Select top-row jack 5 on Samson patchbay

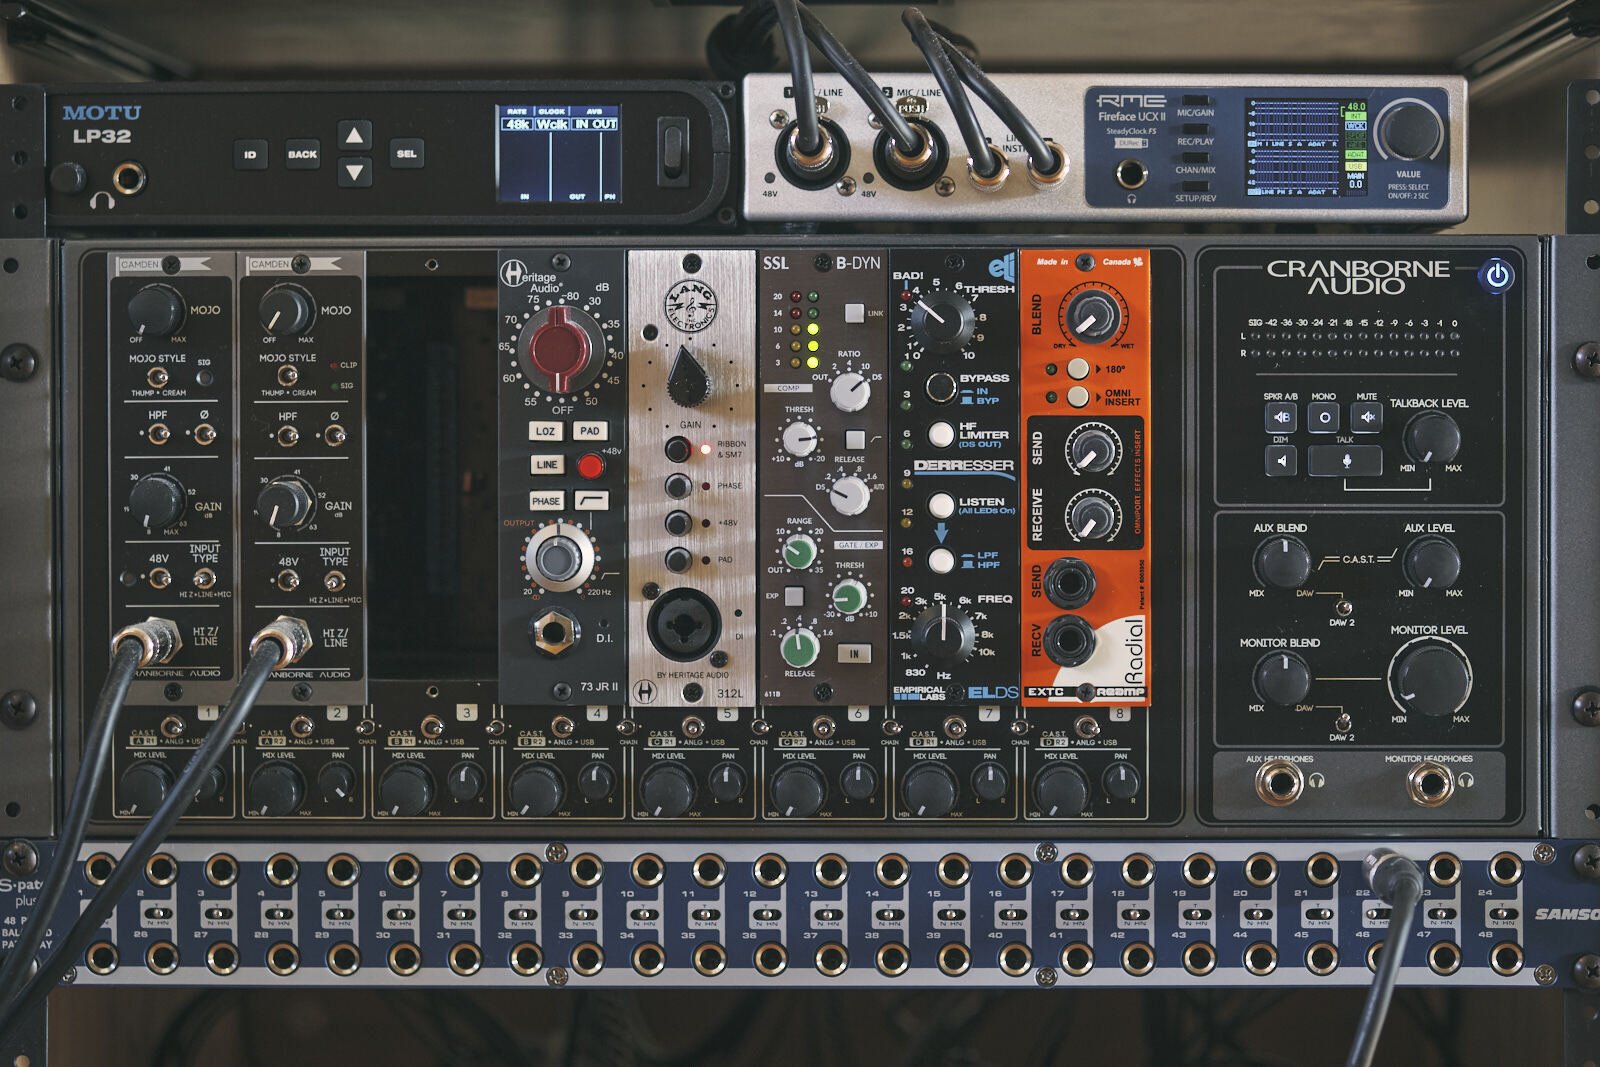(x=342, y=870)
